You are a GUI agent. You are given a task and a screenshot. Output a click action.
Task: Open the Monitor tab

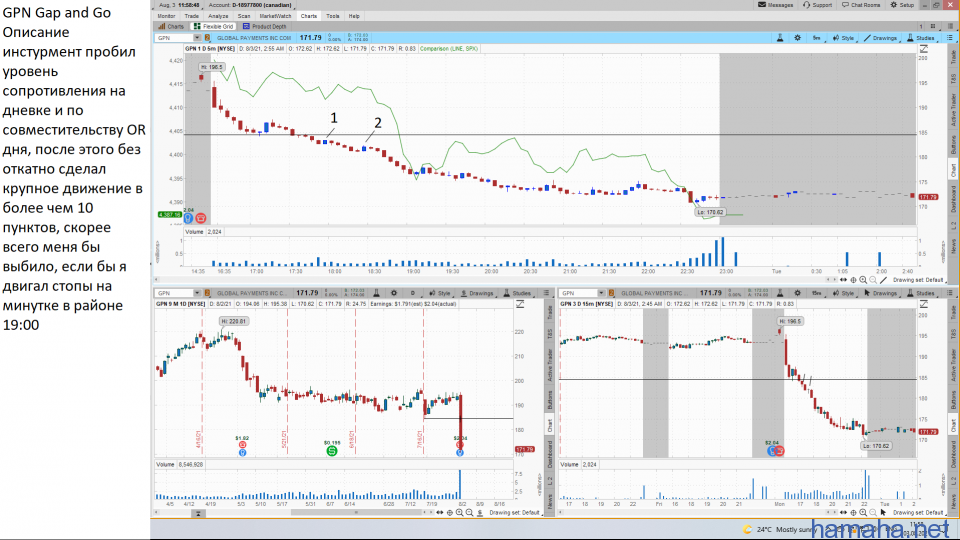tap(166, 16)
